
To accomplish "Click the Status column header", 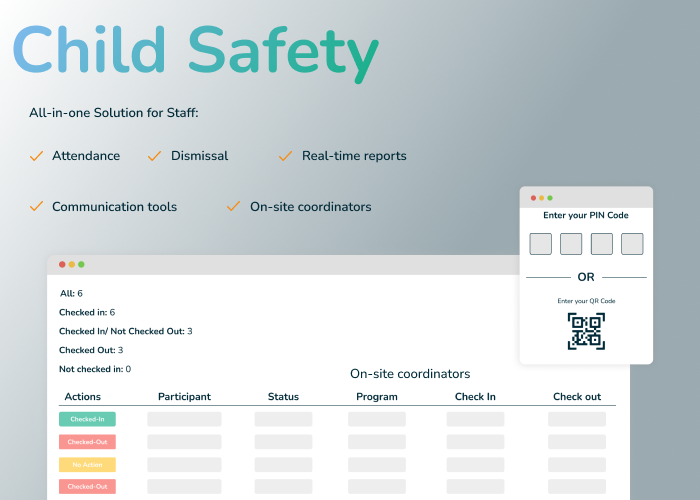I will pos(283,396).
